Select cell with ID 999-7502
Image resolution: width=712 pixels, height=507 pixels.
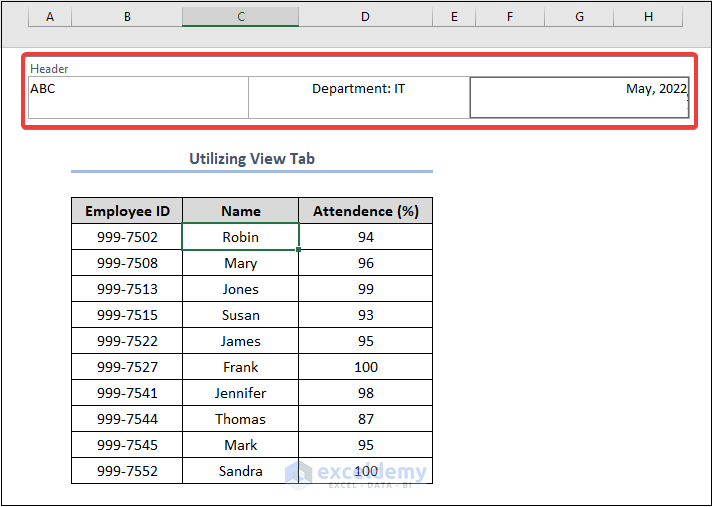pyautogui.click(x=127, y=236)
